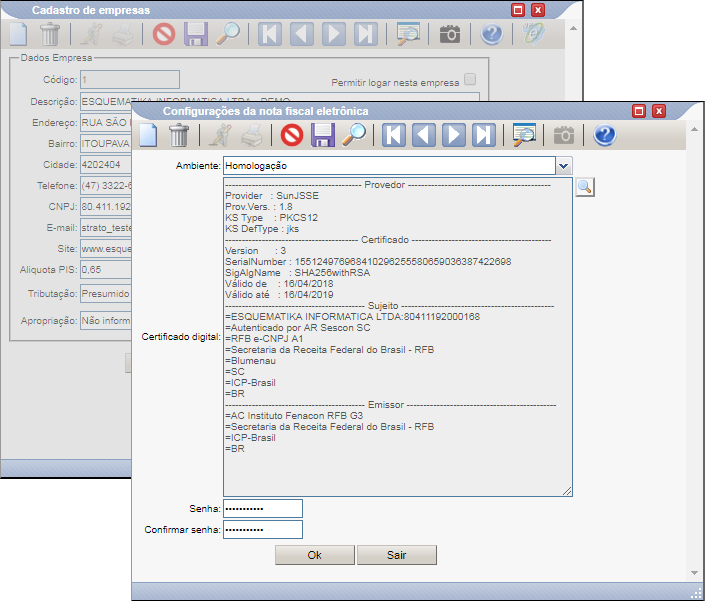This screenshot has width=705, height=601.
Task: Click the SerialNumber line in certificate text
Action: (x=368, y=262)
